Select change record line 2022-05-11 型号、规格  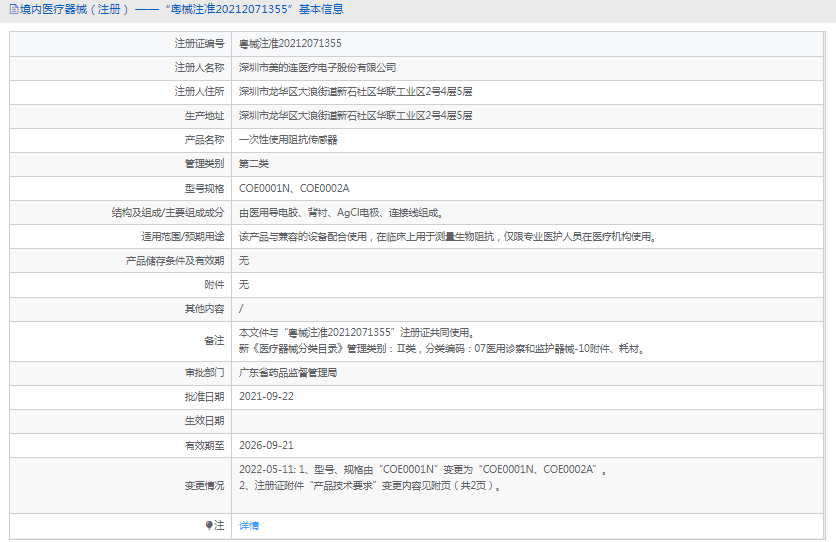pos(423,470)
